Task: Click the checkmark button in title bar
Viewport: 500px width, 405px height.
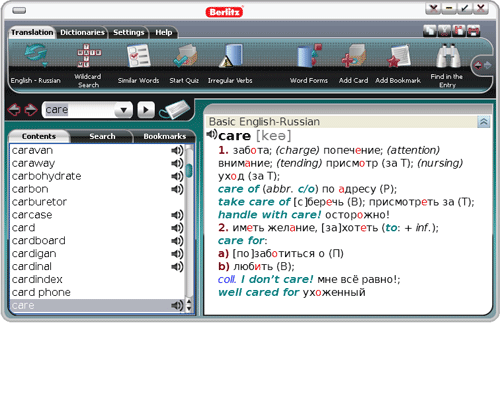Action: click(x=465, y=8)
